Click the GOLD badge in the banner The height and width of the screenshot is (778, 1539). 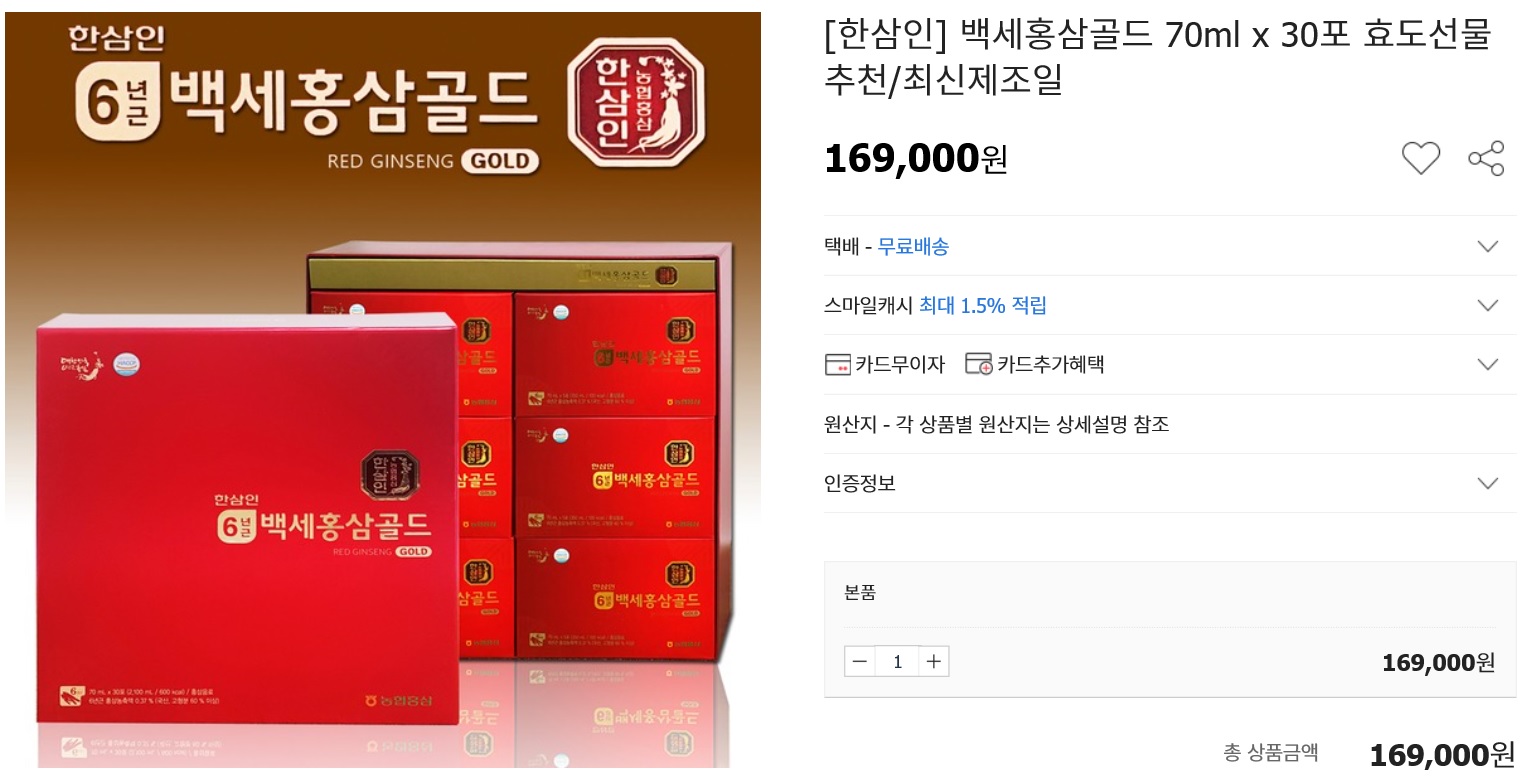point(501,162)
